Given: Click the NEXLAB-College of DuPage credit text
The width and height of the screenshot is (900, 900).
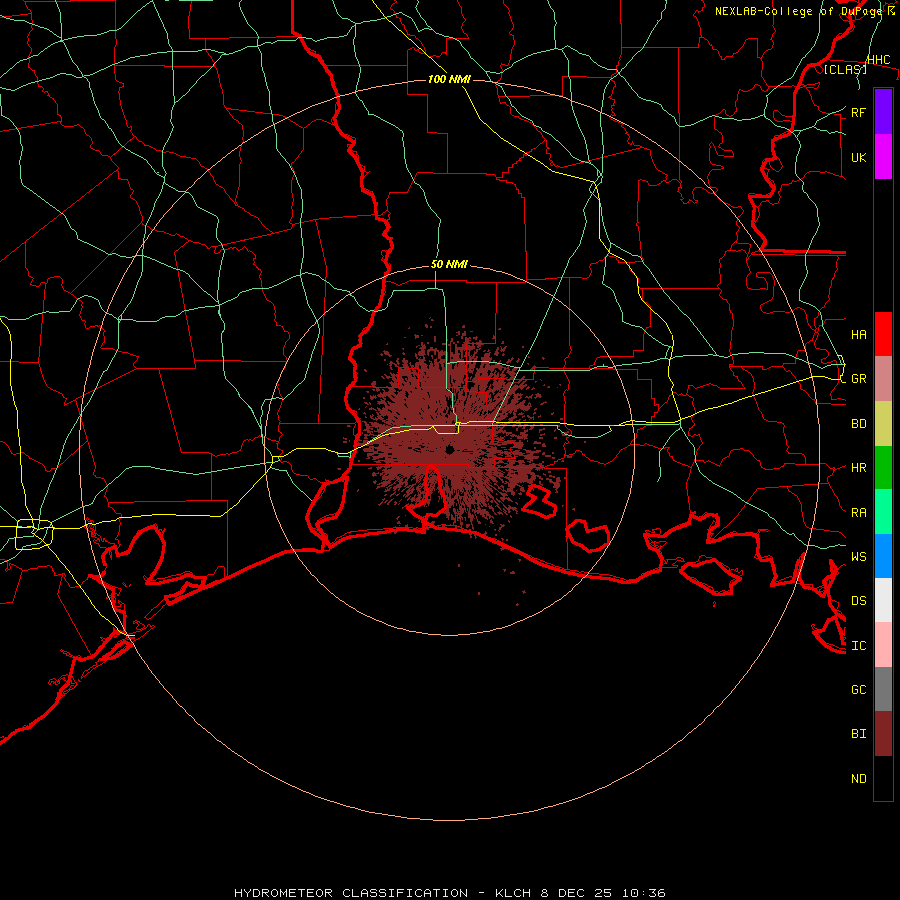Looking at the screenshot, I should tap(805, 11).
